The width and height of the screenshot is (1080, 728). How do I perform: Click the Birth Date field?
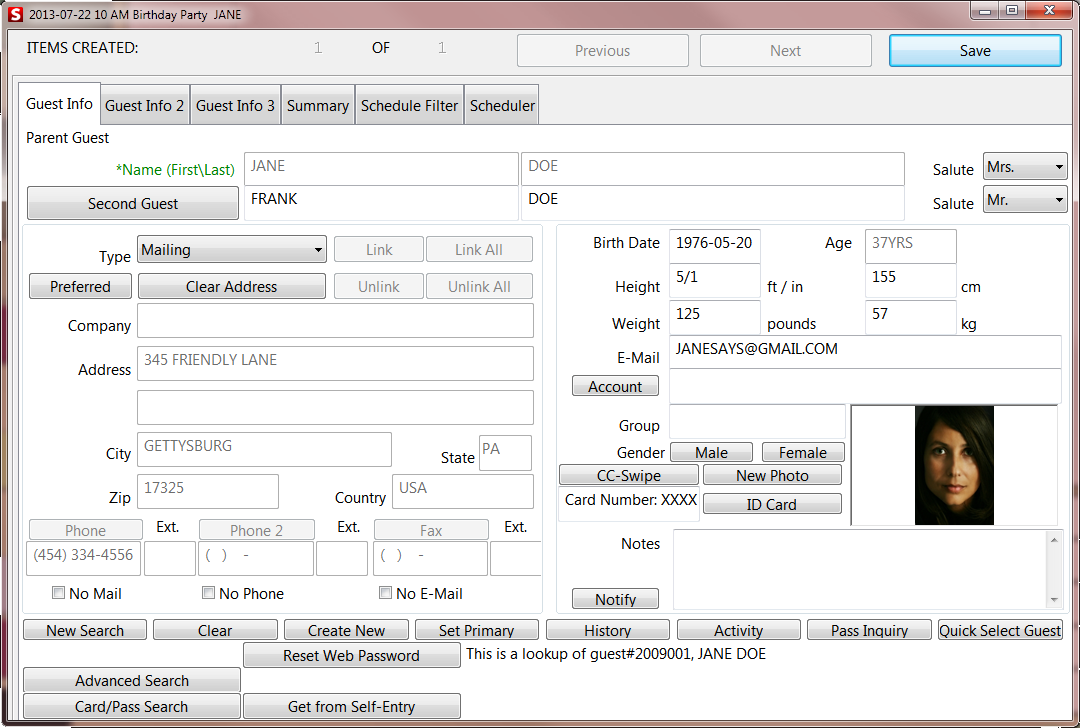(715, 246)
